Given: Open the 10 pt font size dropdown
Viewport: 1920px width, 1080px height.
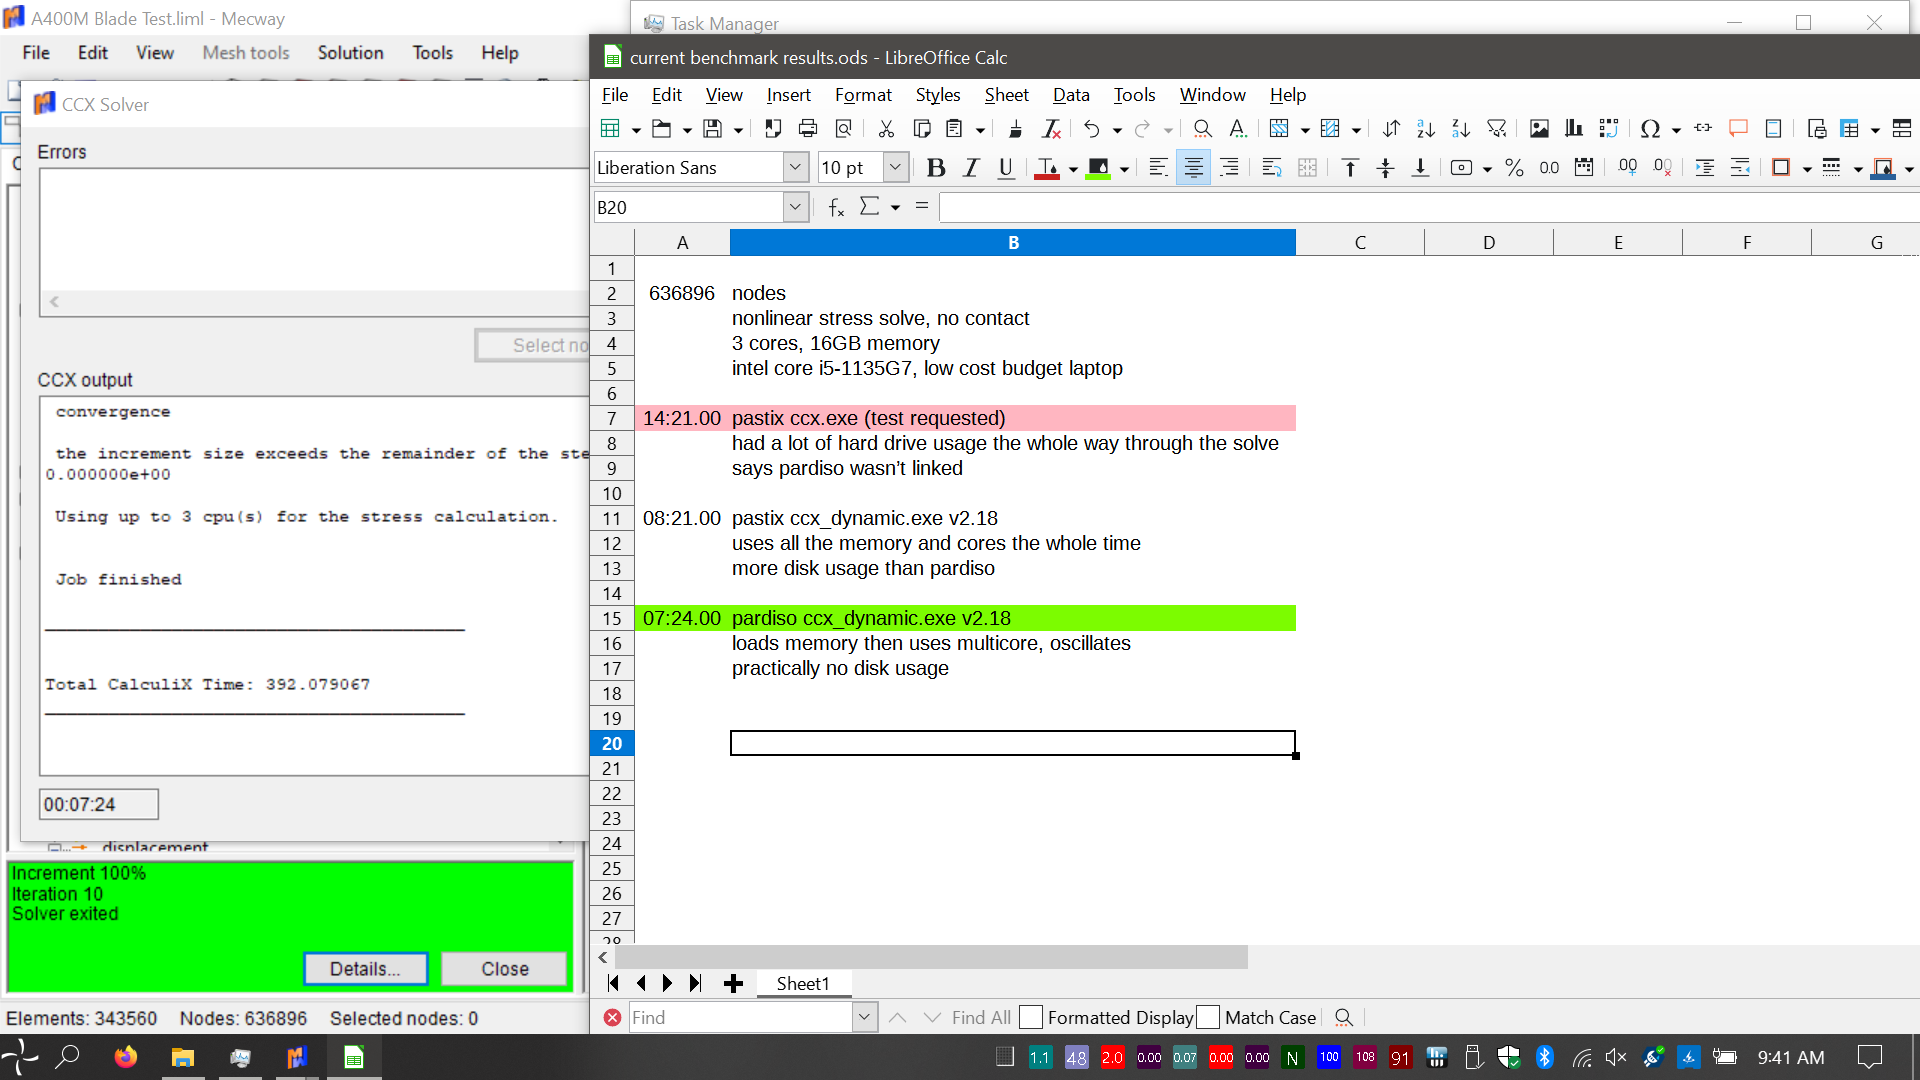Looking at the screenshot, I should tap(896, 168).
